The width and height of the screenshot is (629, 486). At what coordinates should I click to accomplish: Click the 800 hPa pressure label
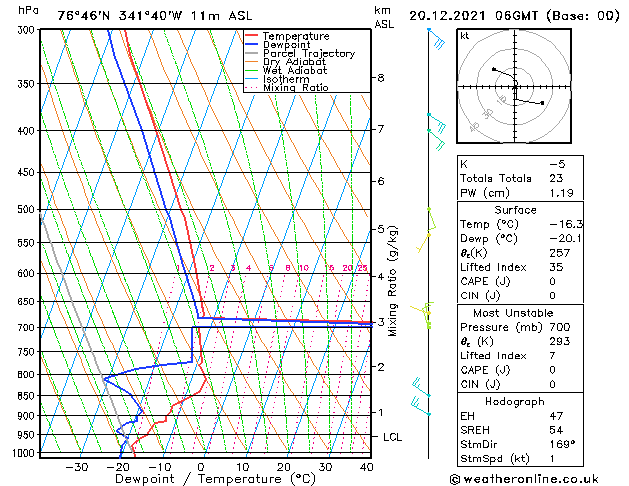(x=28, y=375)
